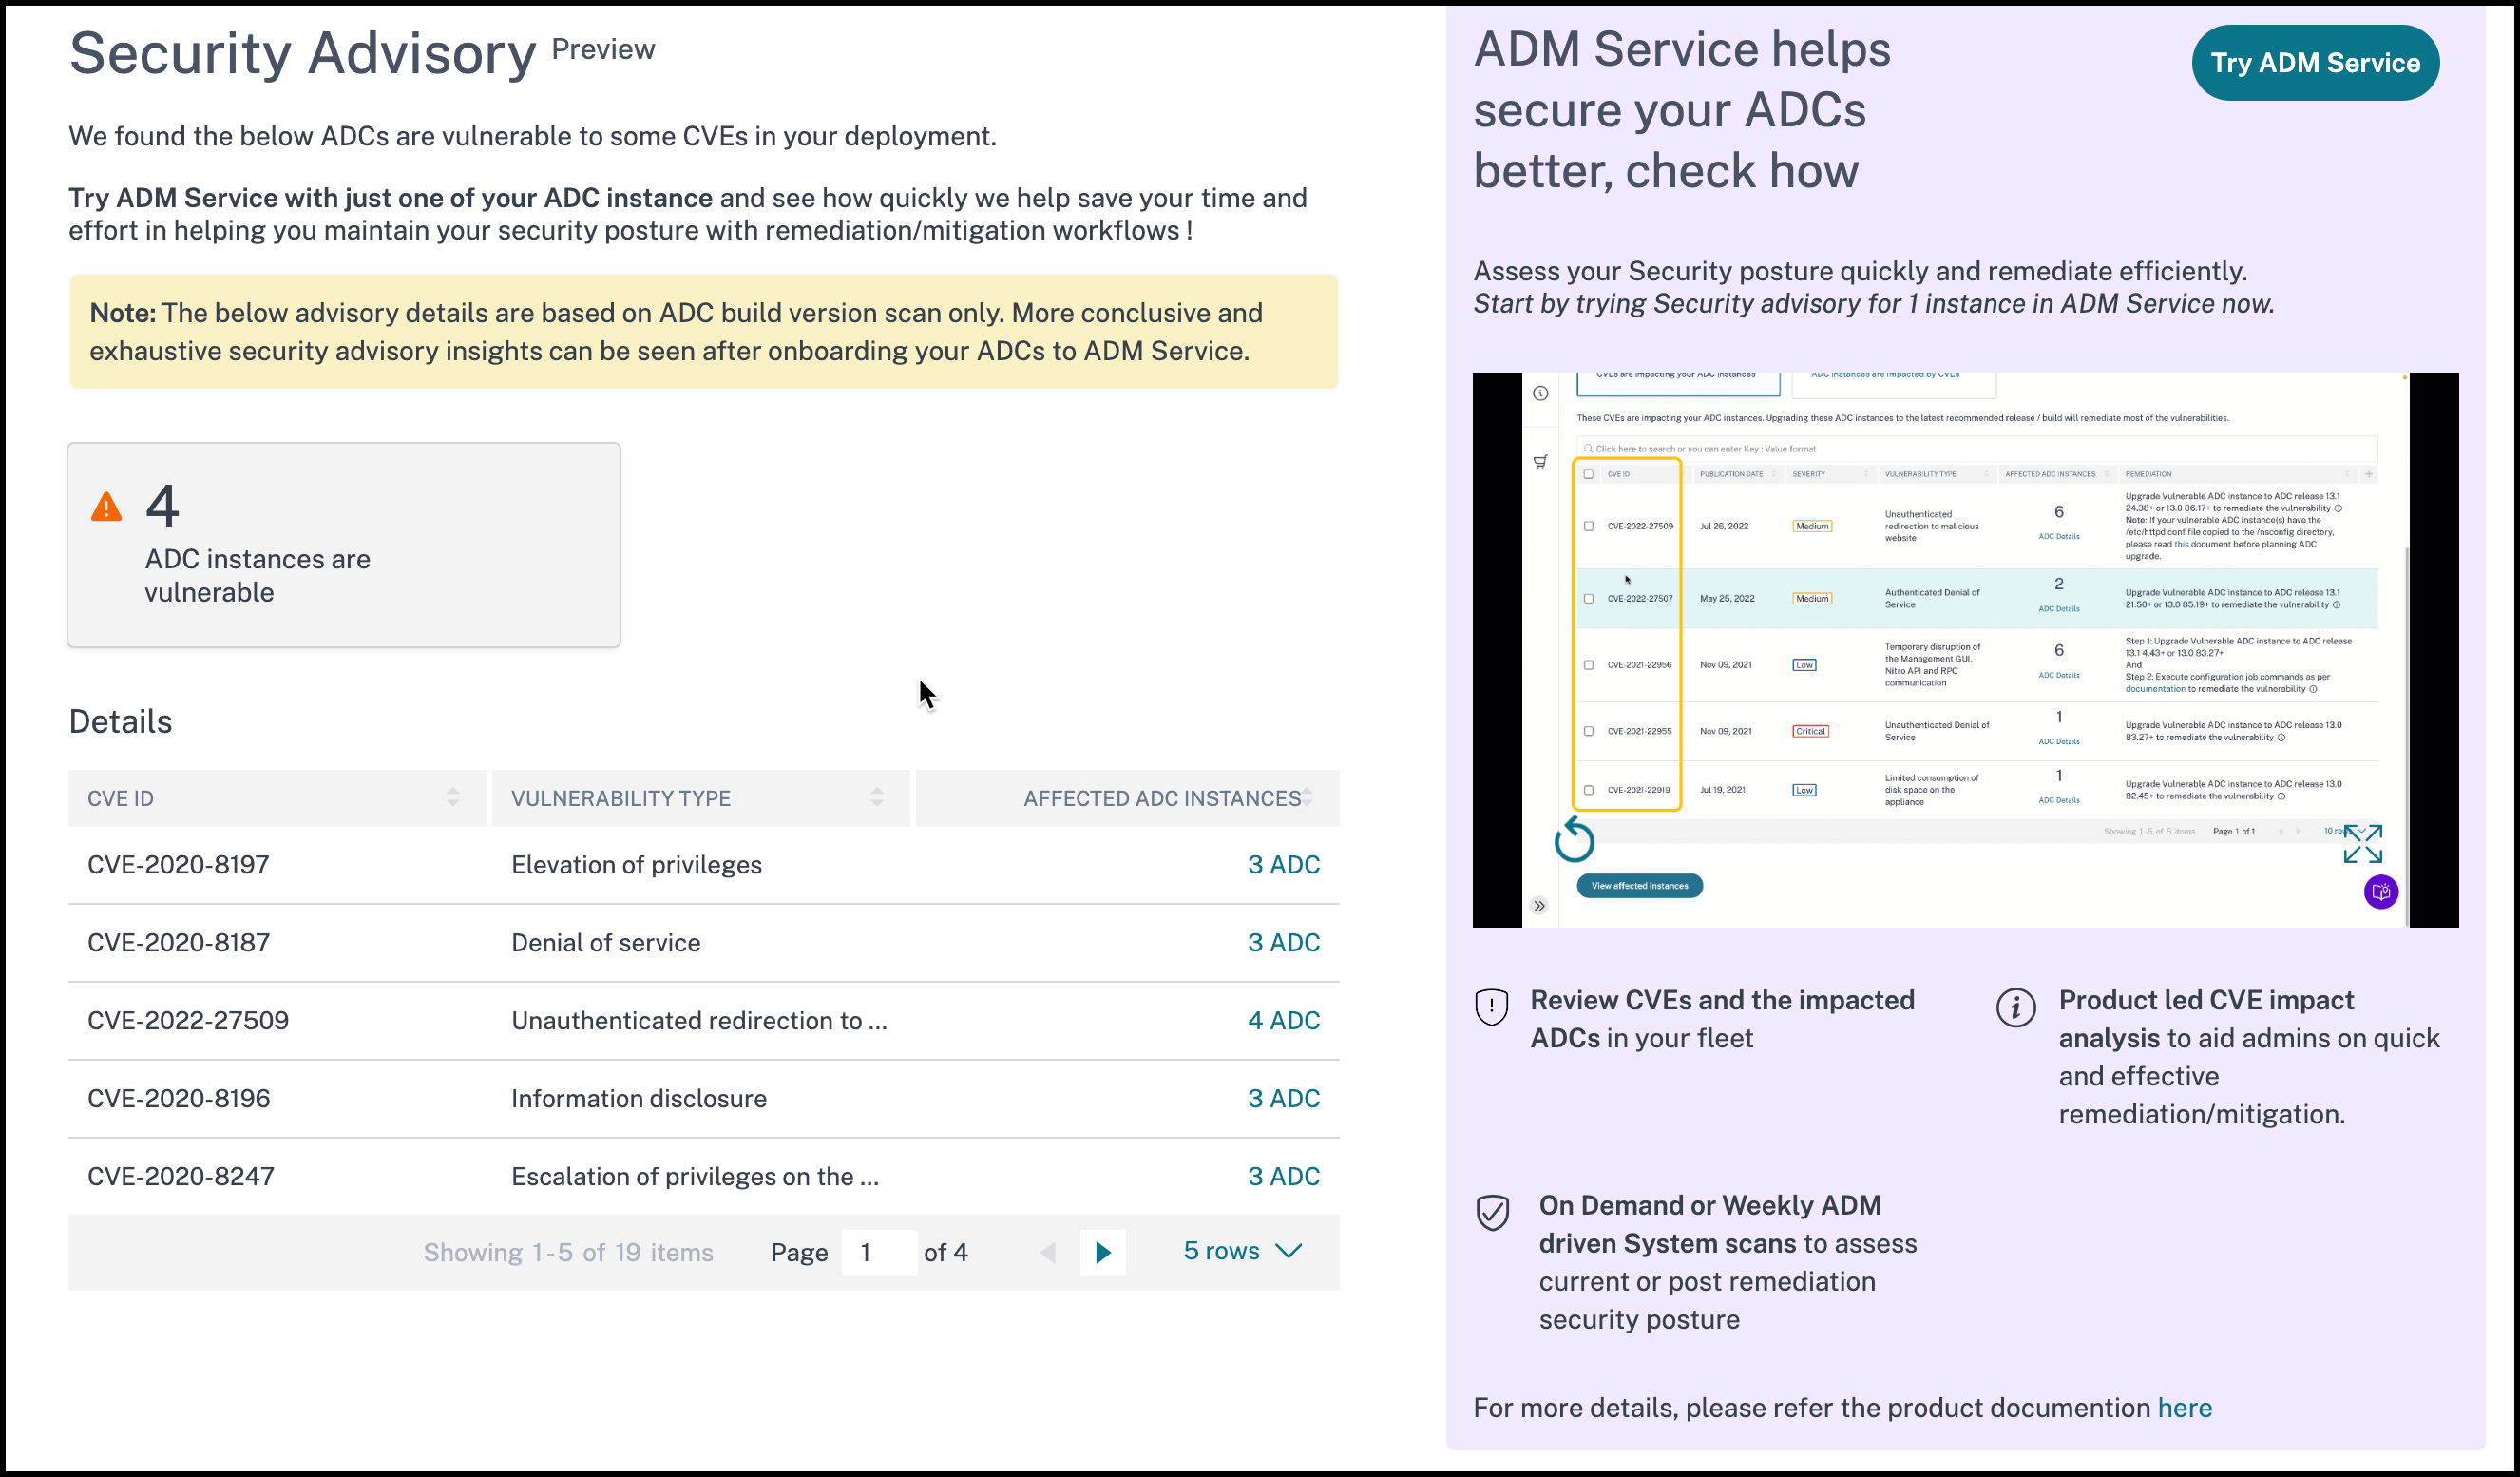Viewport: 2520px width, 1477px height.
Task: Click the cart icon in preview sidebar
Action: click(1540, 462)
